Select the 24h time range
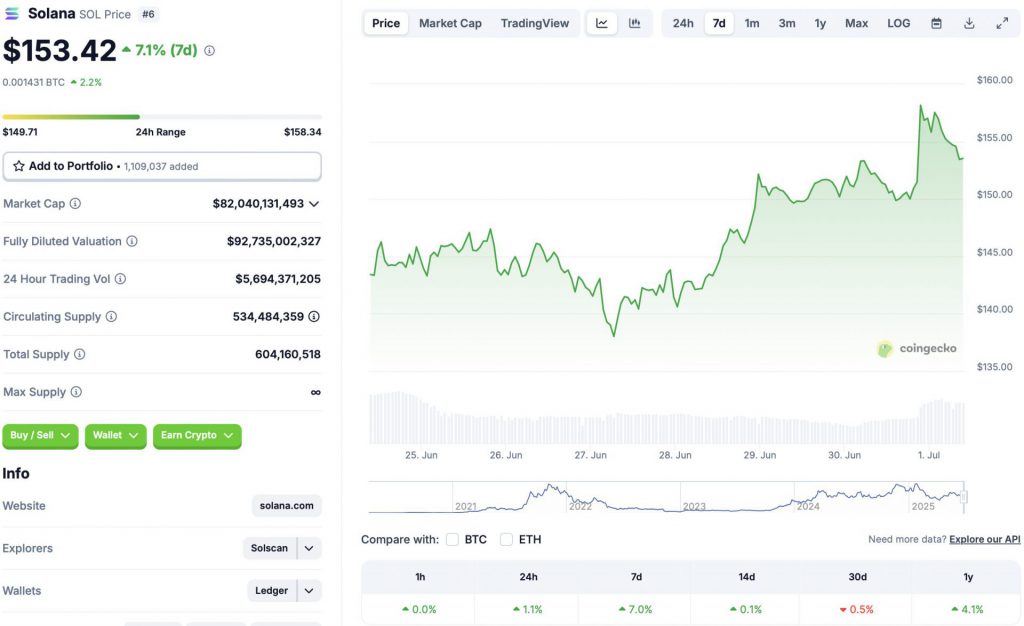 point(683,23)
